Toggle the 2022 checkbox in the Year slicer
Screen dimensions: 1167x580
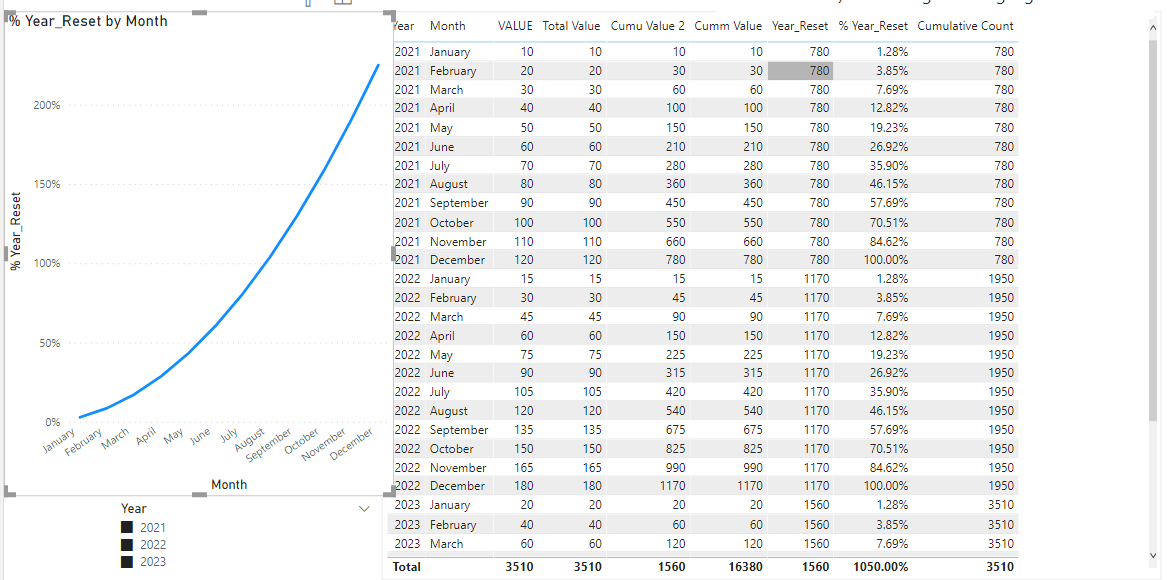[x=127, y=544]
